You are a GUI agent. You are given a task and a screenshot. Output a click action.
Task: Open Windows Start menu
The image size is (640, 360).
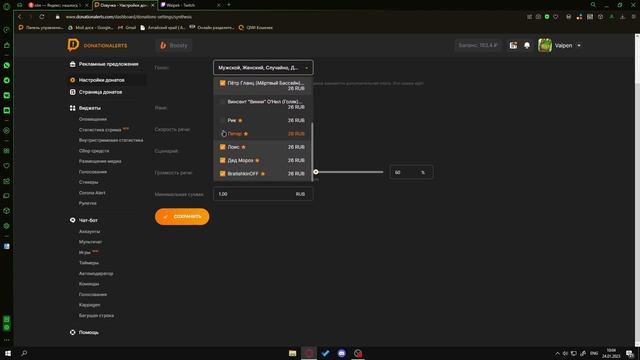click(7, 353)
